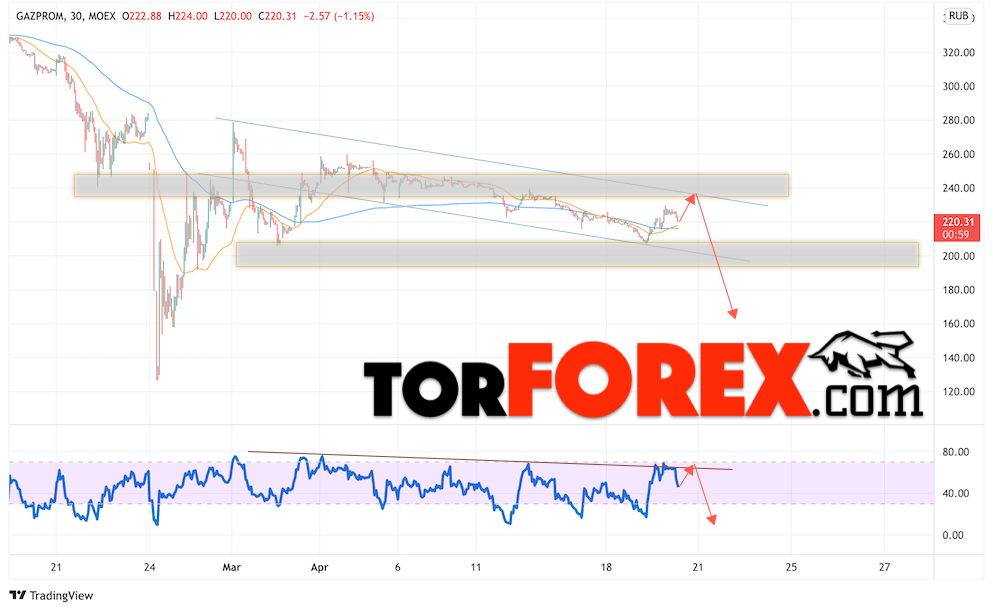
Task: Click the 160.00 price axis label
Action: tap(958, 323)
